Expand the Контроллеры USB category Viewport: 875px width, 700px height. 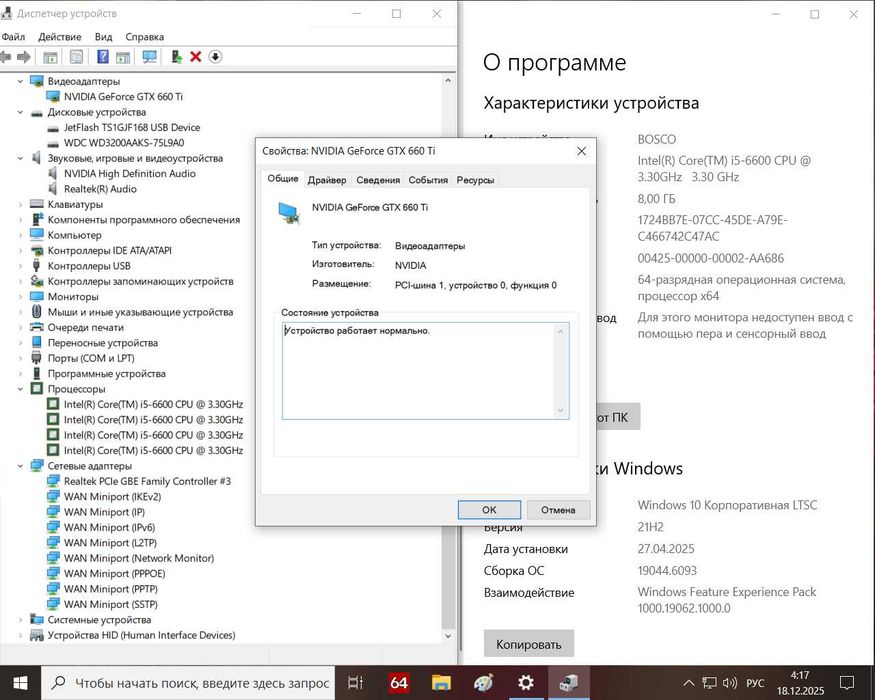[x=20, y=266]
